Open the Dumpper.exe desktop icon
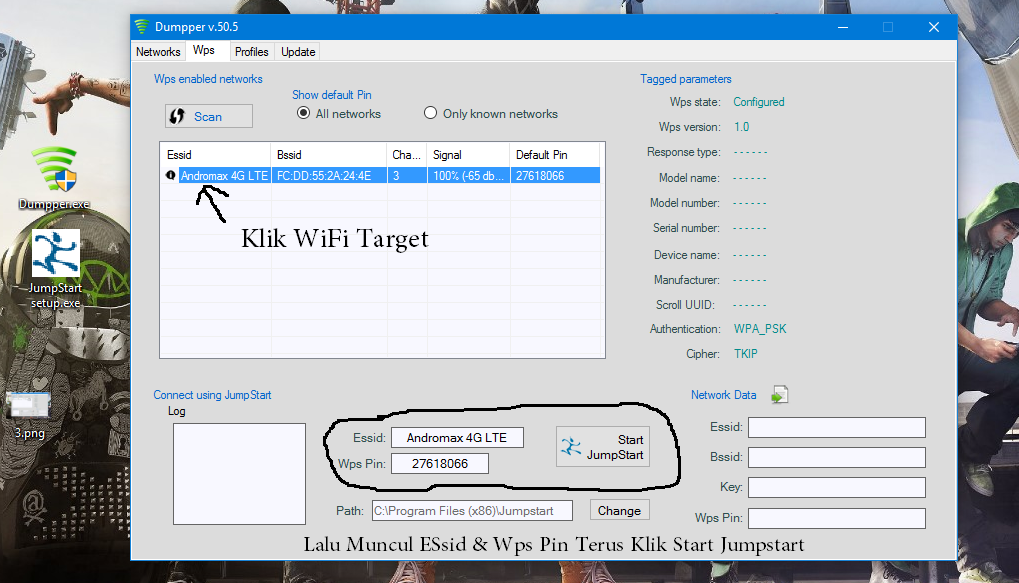The height and width of the screenshot is (583, 1019). (55, 177)
